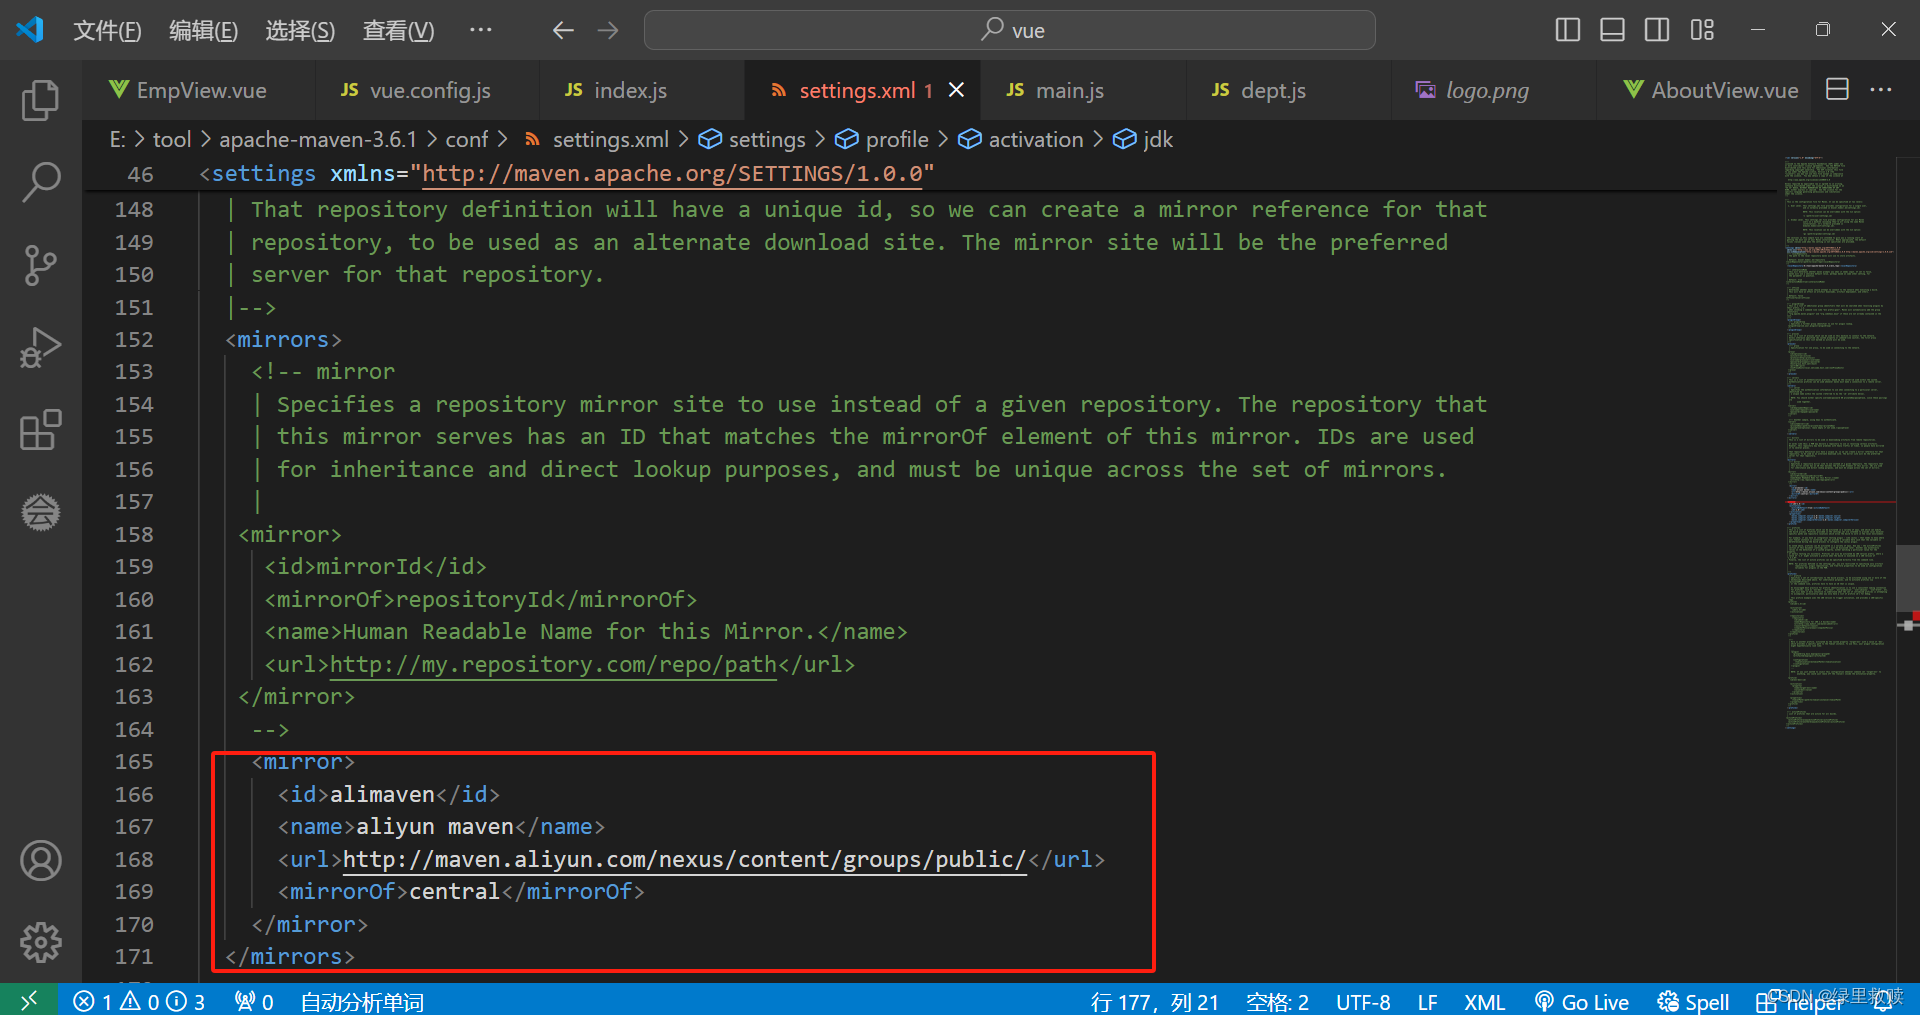
Task: Click the Manage gear icon
Action: pos(40,941)
